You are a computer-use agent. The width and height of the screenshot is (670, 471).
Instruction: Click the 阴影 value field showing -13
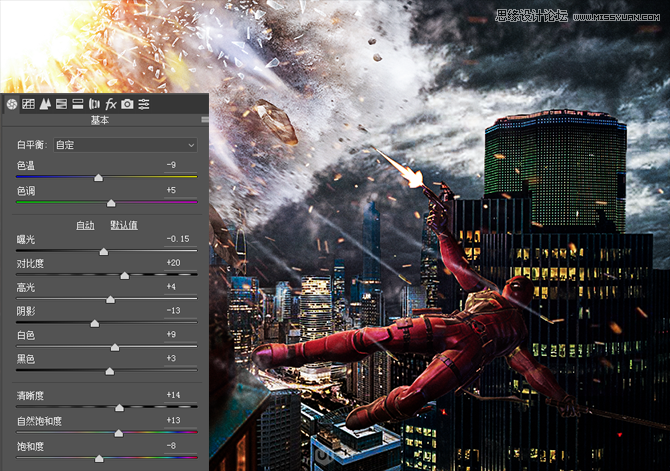point(180,311)
